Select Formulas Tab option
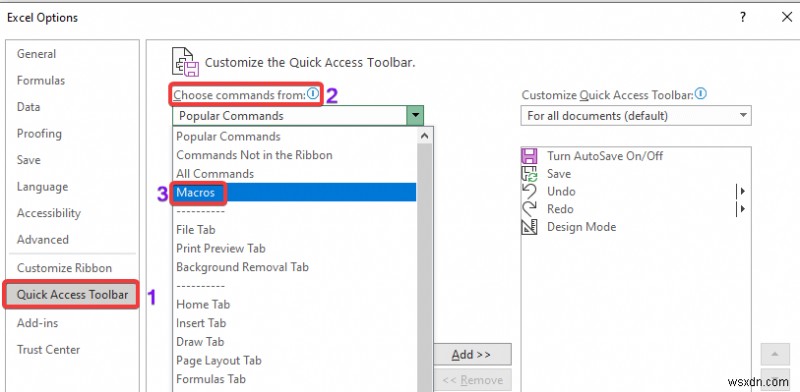800x392 pixels. [211, 379]
